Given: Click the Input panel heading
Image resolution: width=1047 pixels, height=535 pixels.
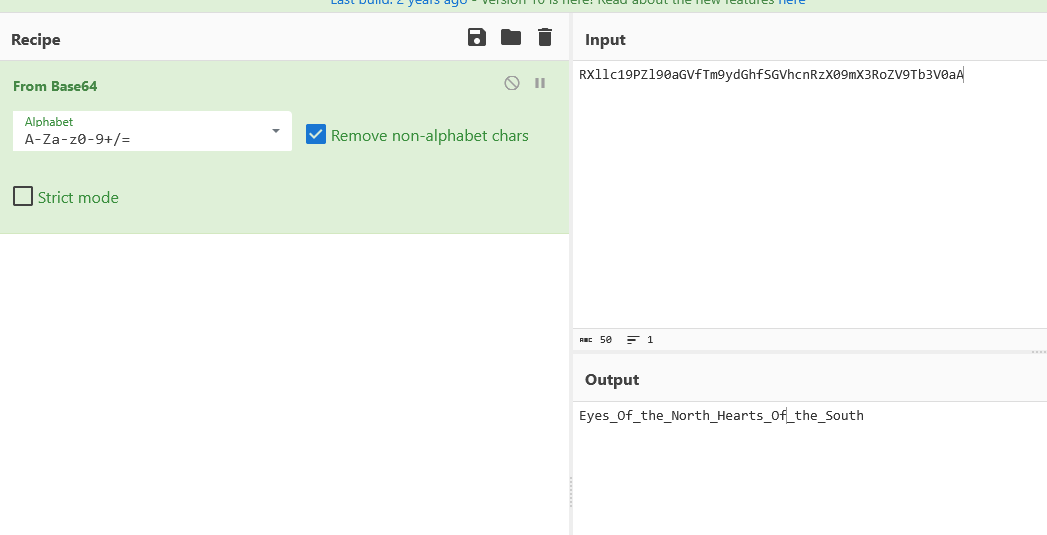Looking at the screenshot, I should click(605, 40).
